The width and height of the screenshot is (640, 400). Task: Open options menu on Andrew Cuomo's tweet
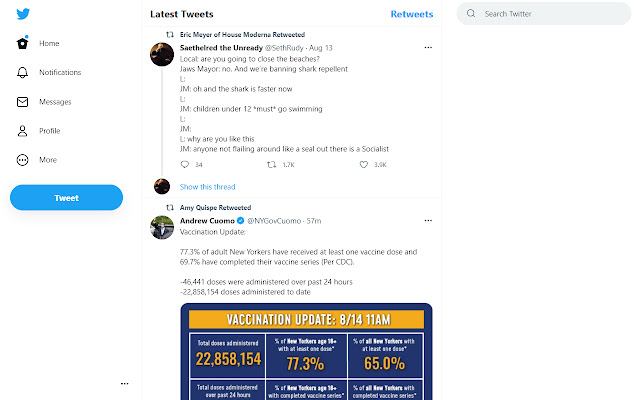428,220
